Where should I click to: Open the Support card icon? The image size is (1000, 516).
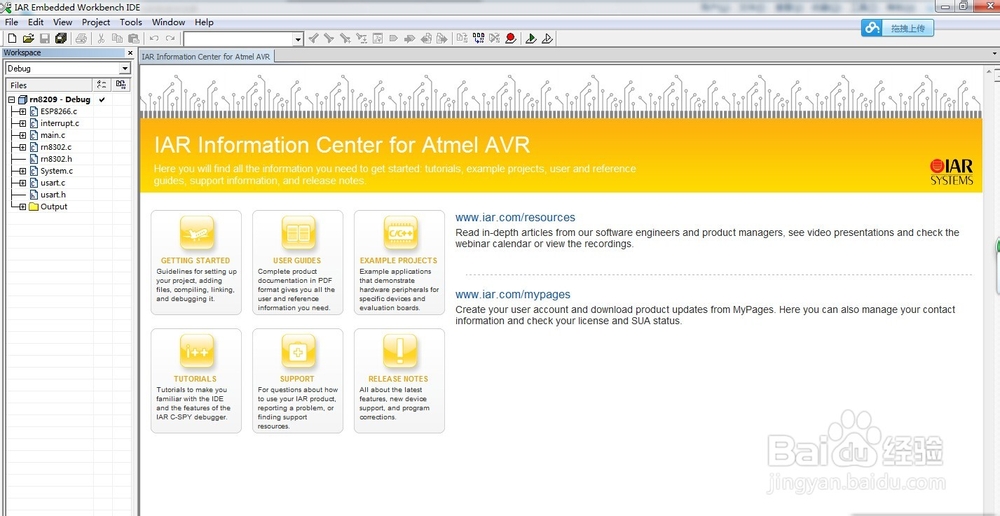pos(298,351)
